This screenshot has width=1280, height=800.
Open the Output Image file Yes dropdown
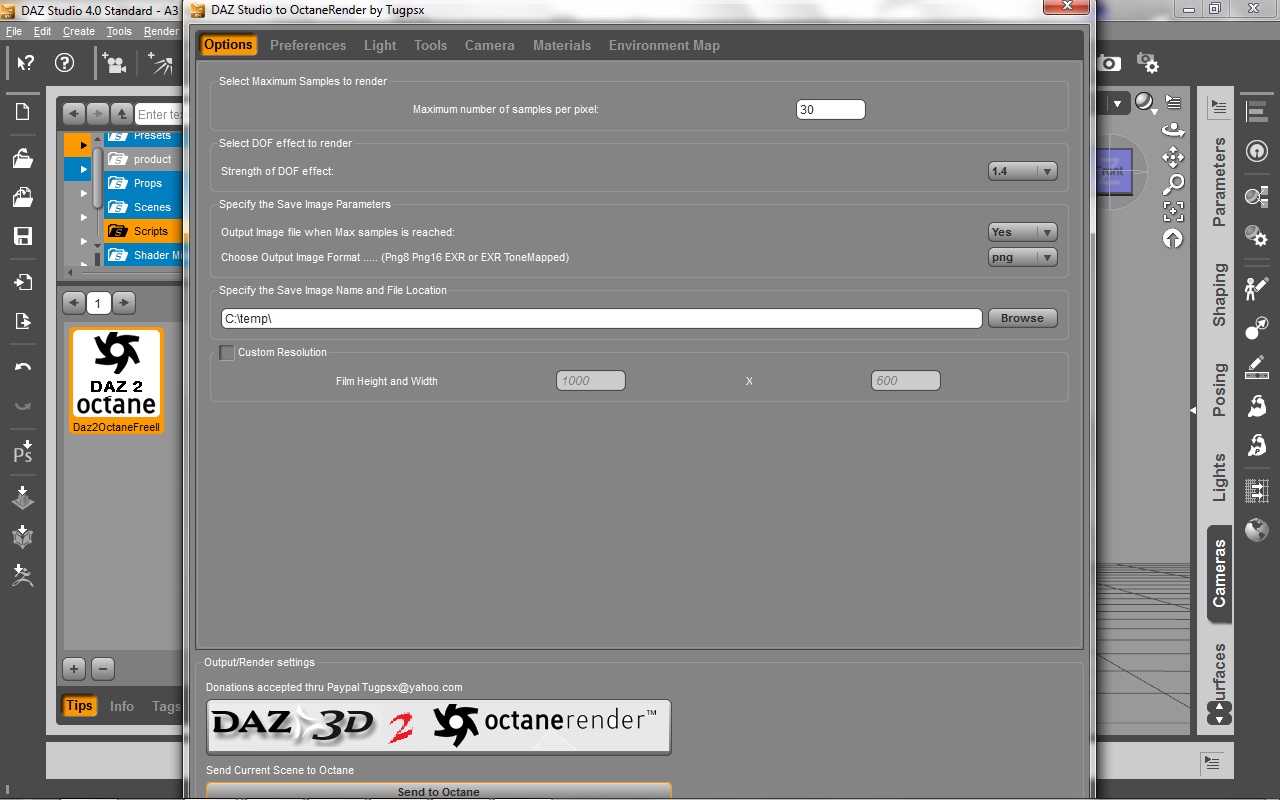coord(1022,232)
